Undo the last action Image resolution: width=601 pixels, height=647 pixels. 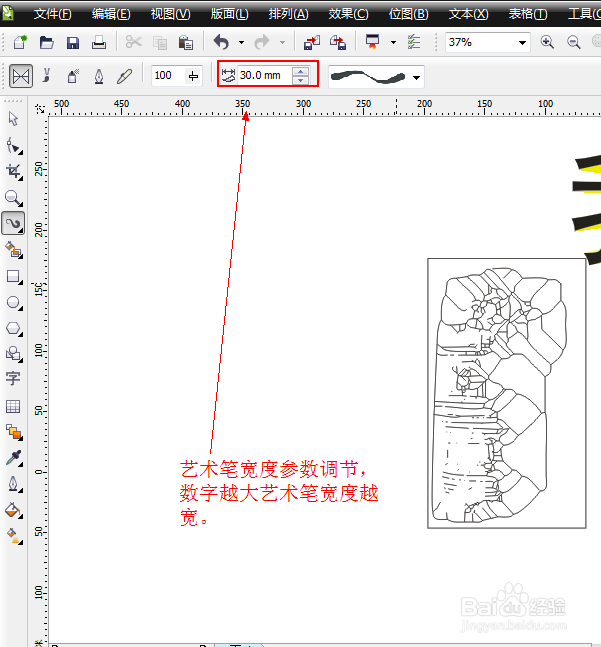pos(222,42)
